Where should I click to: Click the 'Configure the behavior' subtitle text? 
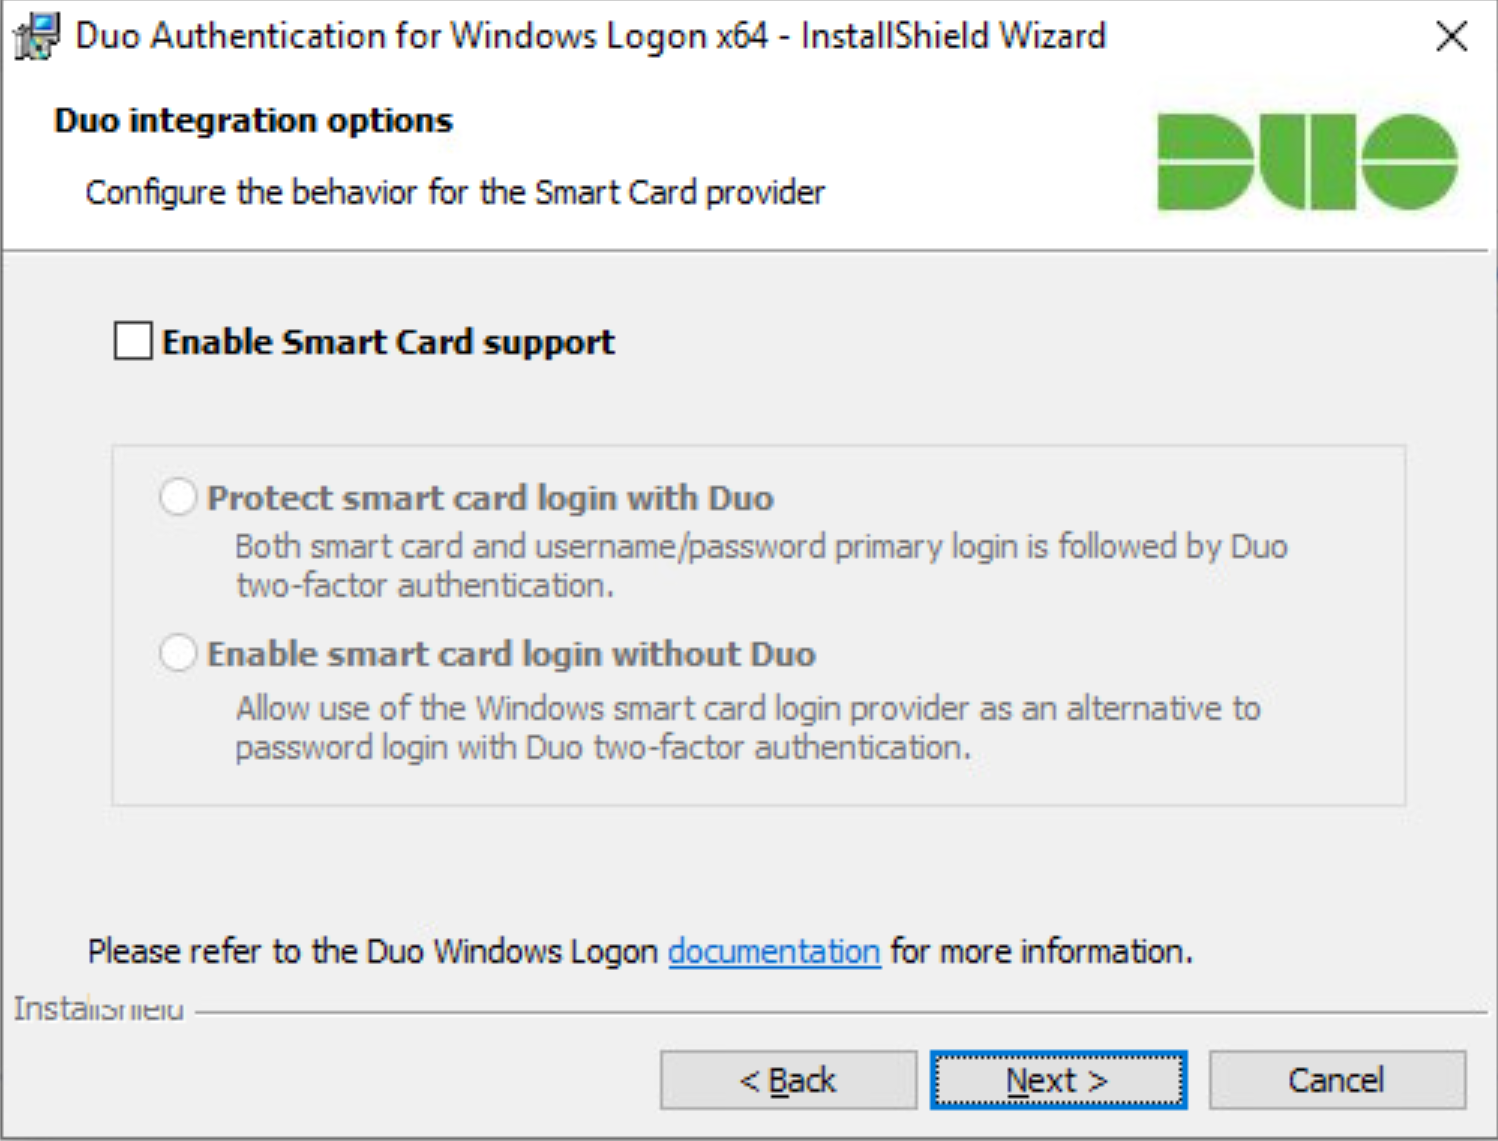[455, 192]
